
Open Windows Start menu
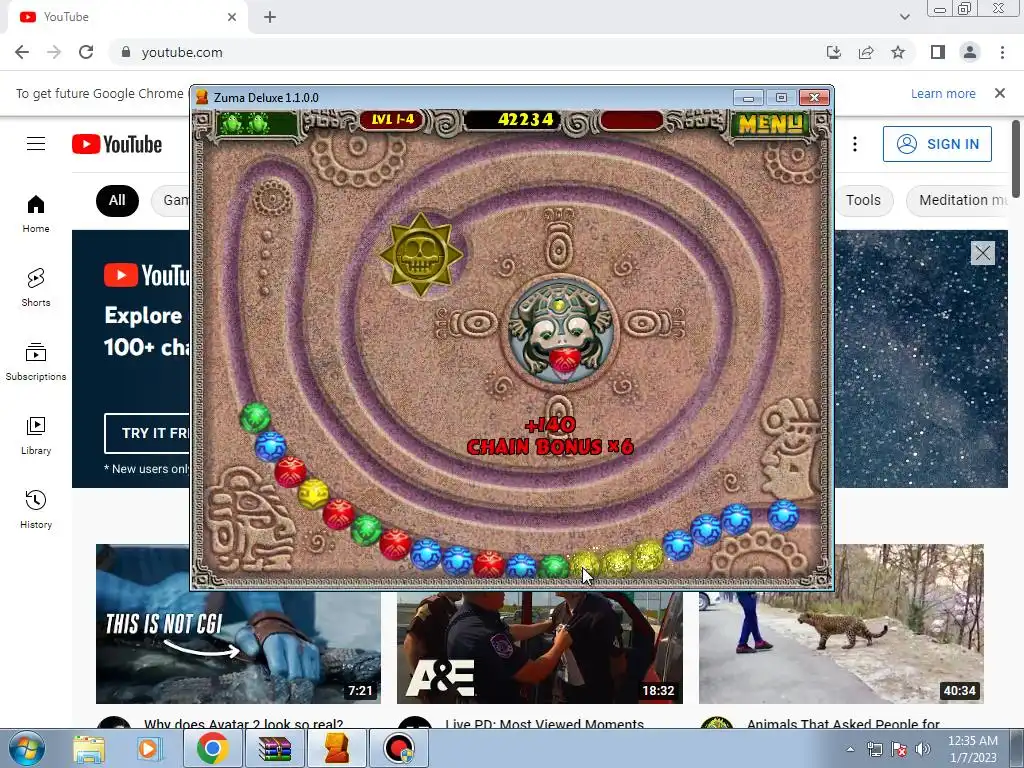26,748
